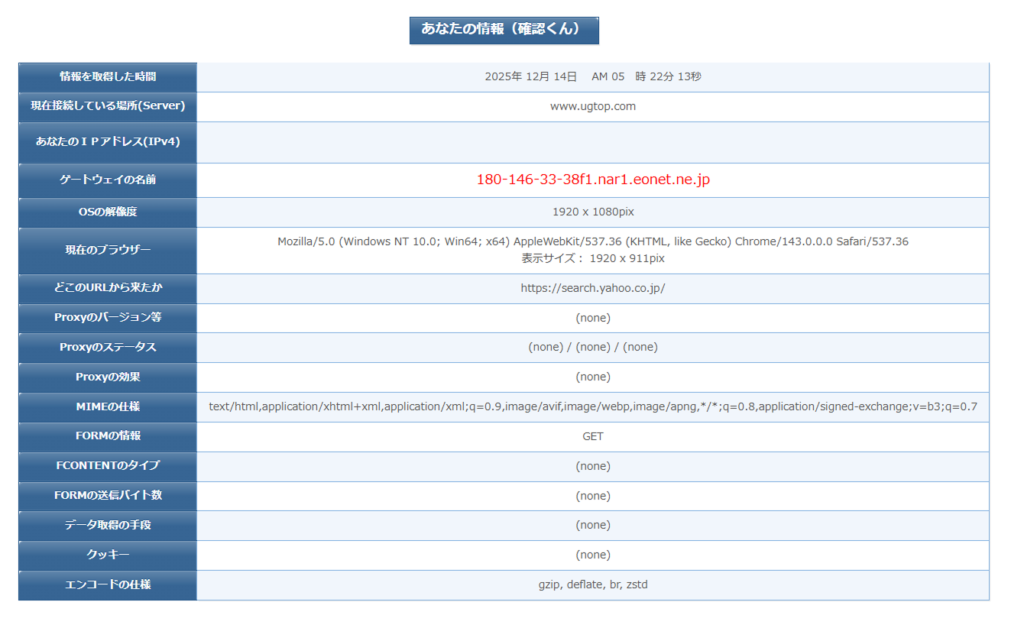Click the GET value in FORMの情報 row
The height and width of the screenshot is (628, 1024).
pos(593,436)
